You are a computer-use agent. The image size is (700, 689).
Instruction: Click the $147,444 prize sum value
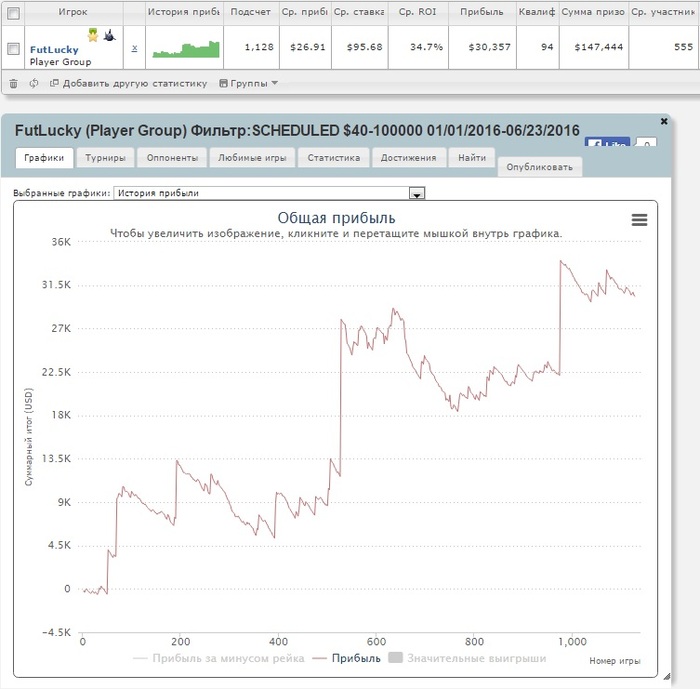[x=599, y=47]
